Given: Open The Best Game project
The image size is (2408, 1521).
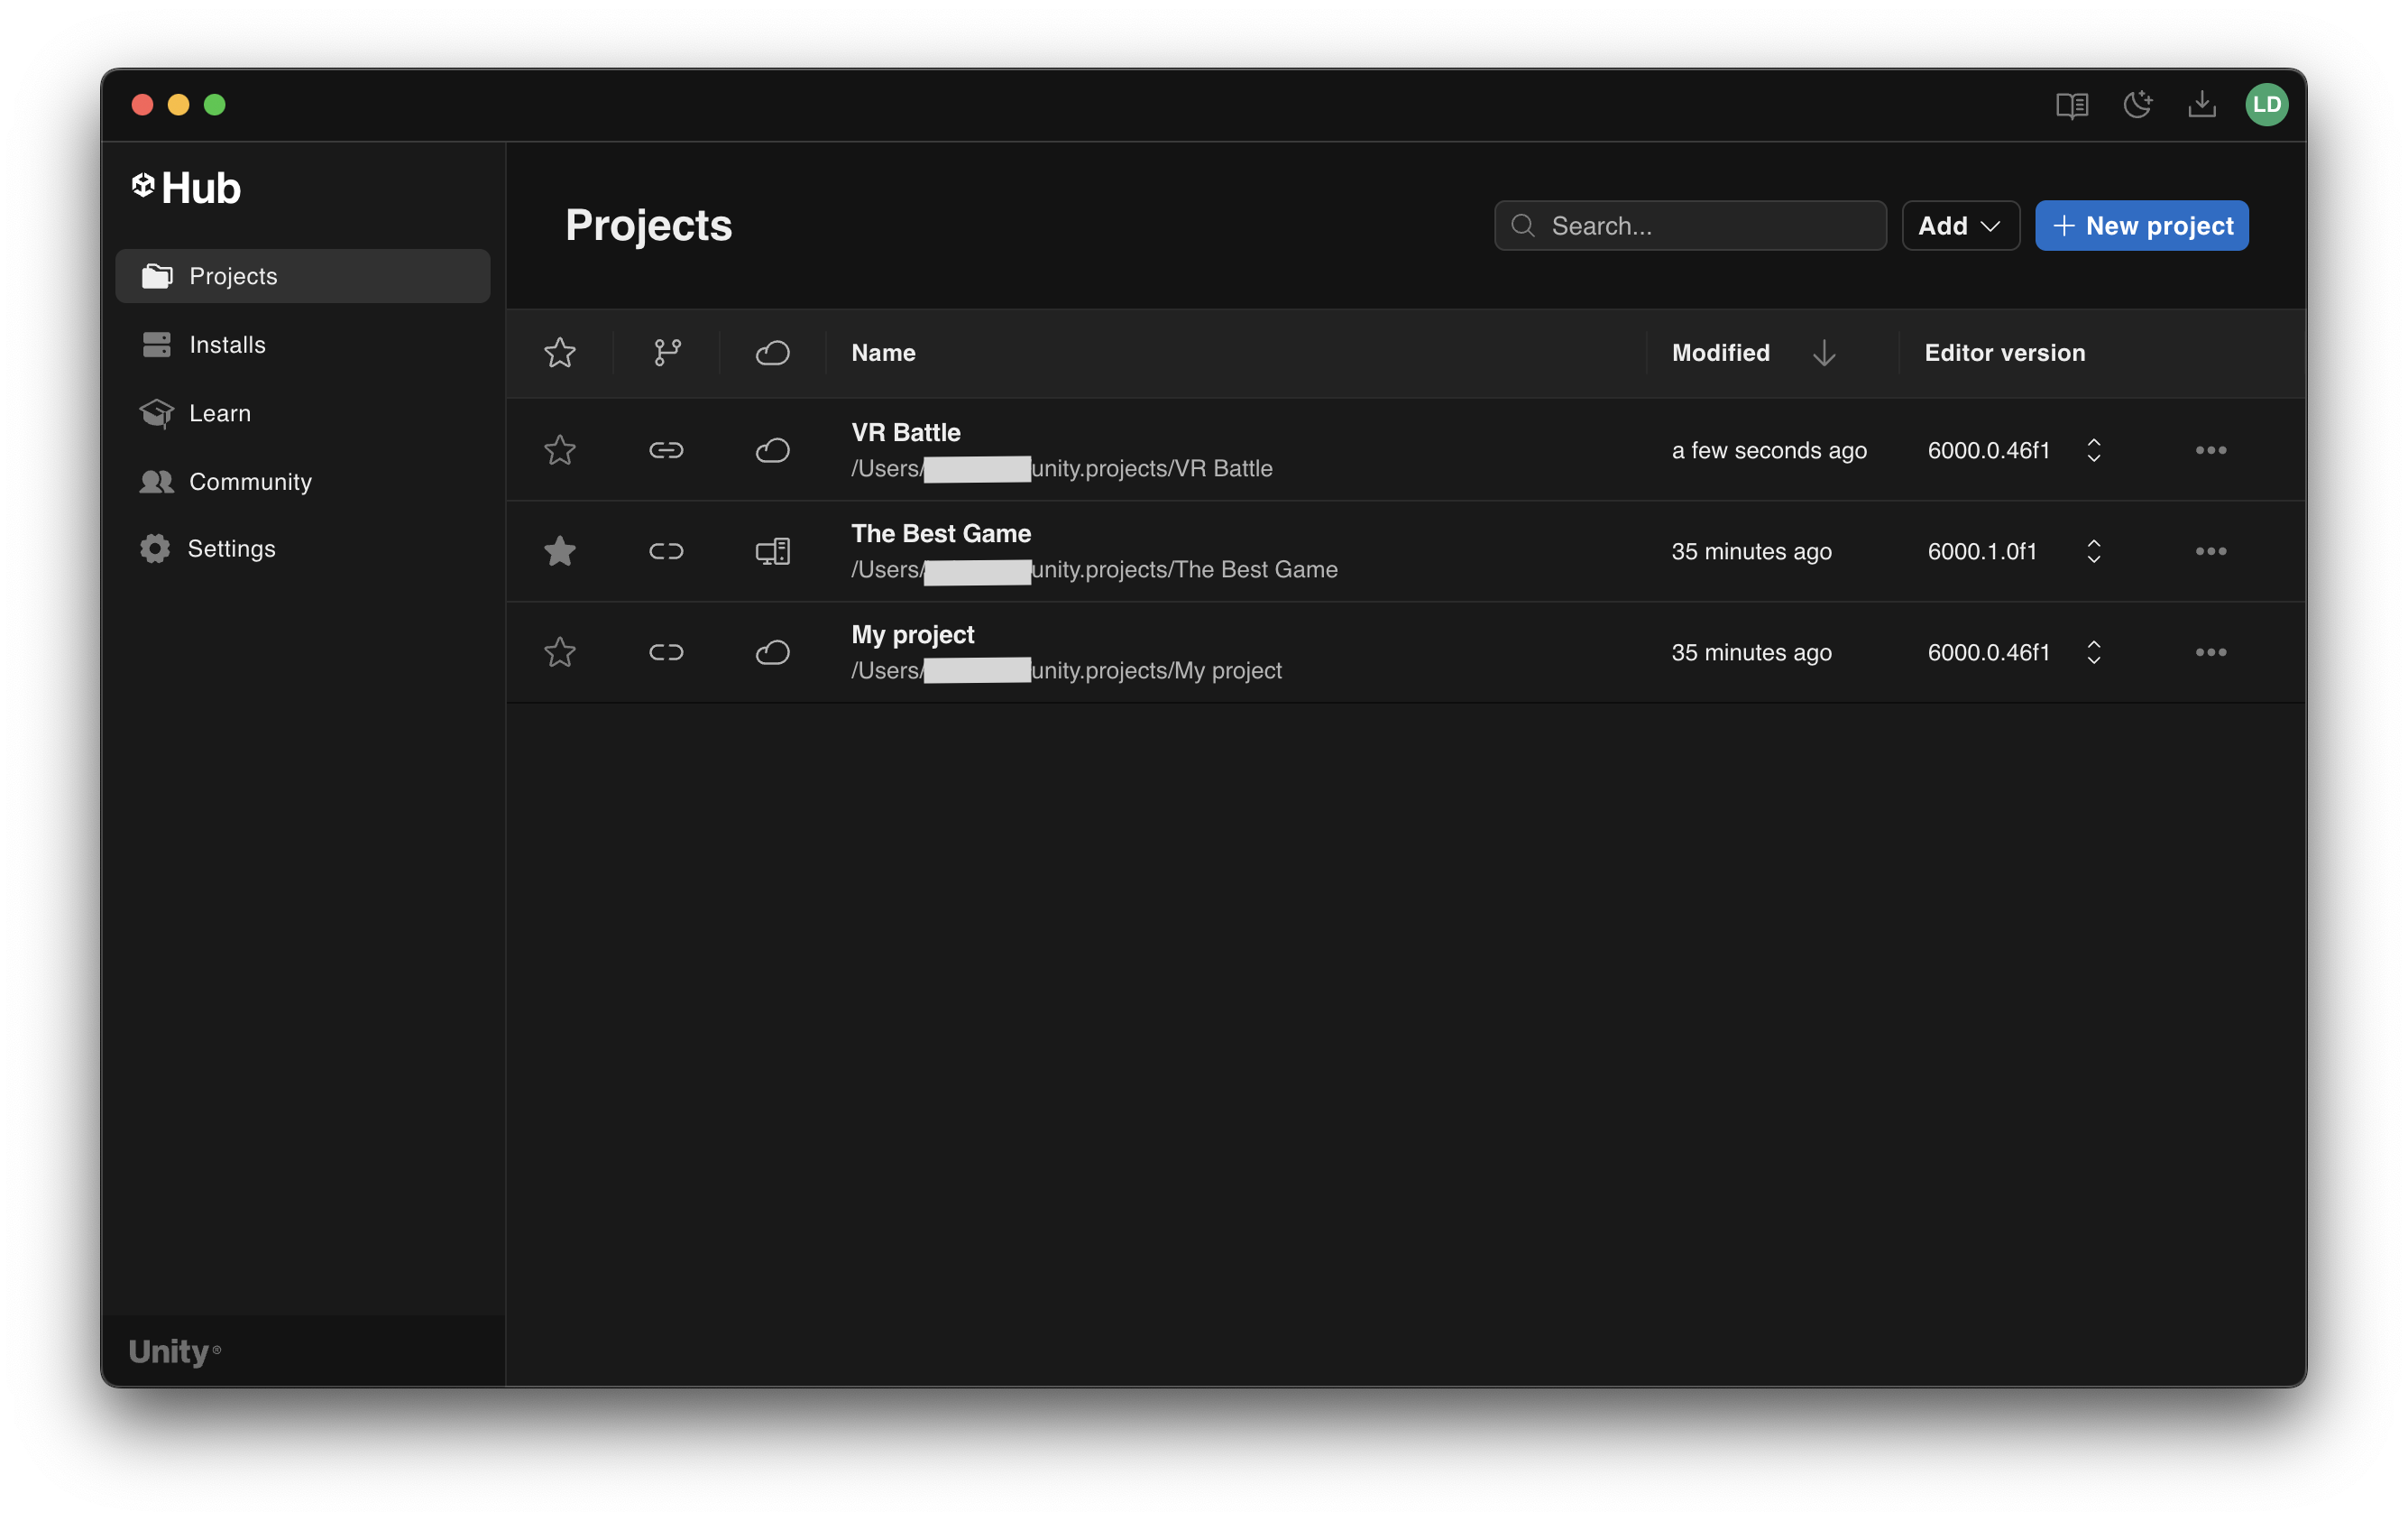Looking at the screenshot, I should [941, 533].
